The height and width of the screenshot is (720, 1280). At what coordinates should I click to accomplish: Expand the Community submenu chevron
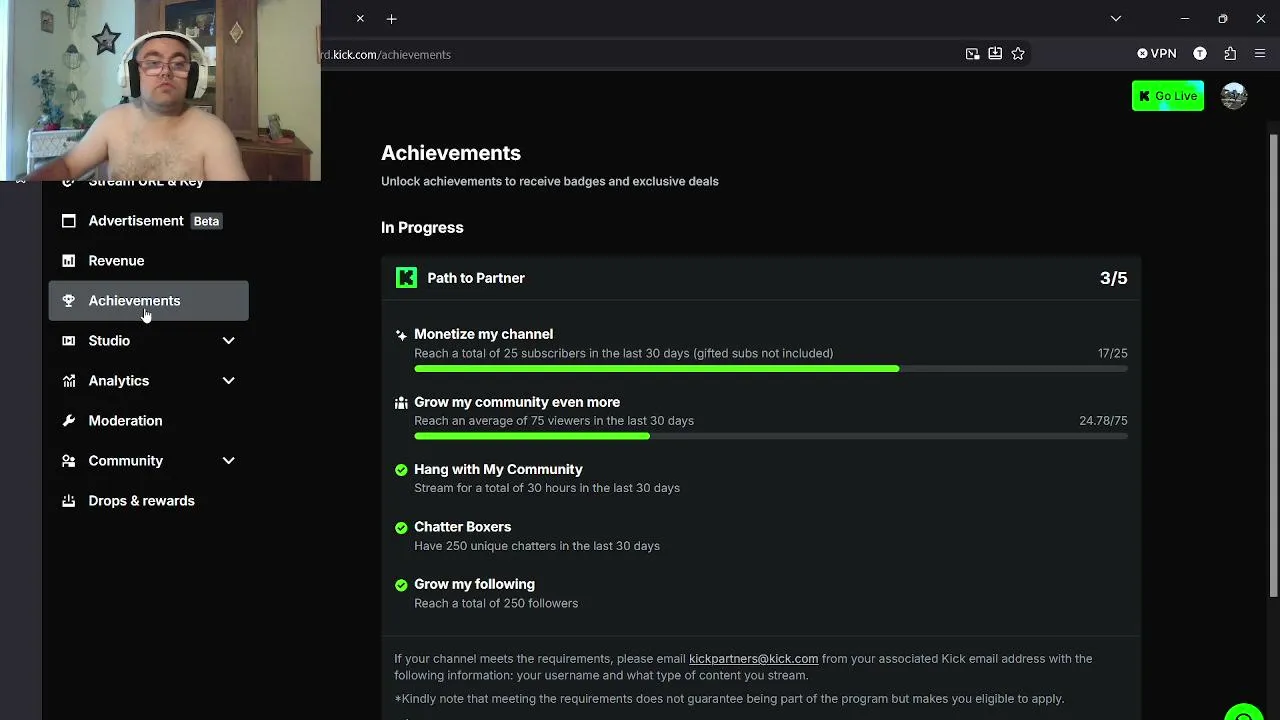(228, 461)
